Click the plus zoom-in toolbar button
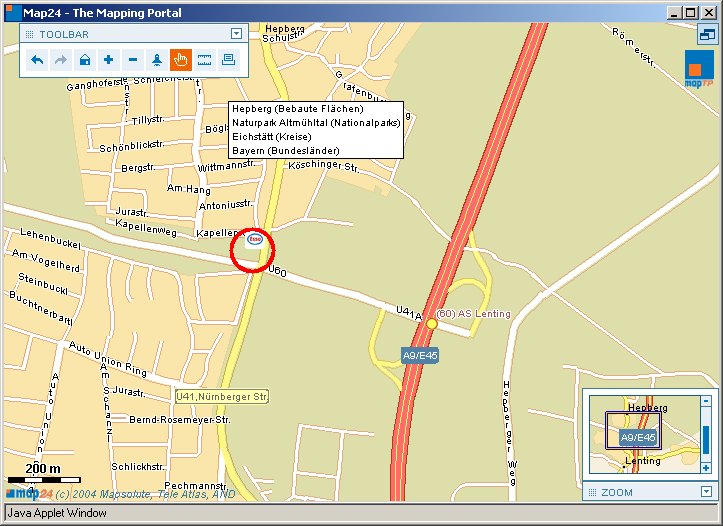This screenshot has width=723, height=526. 109,60
